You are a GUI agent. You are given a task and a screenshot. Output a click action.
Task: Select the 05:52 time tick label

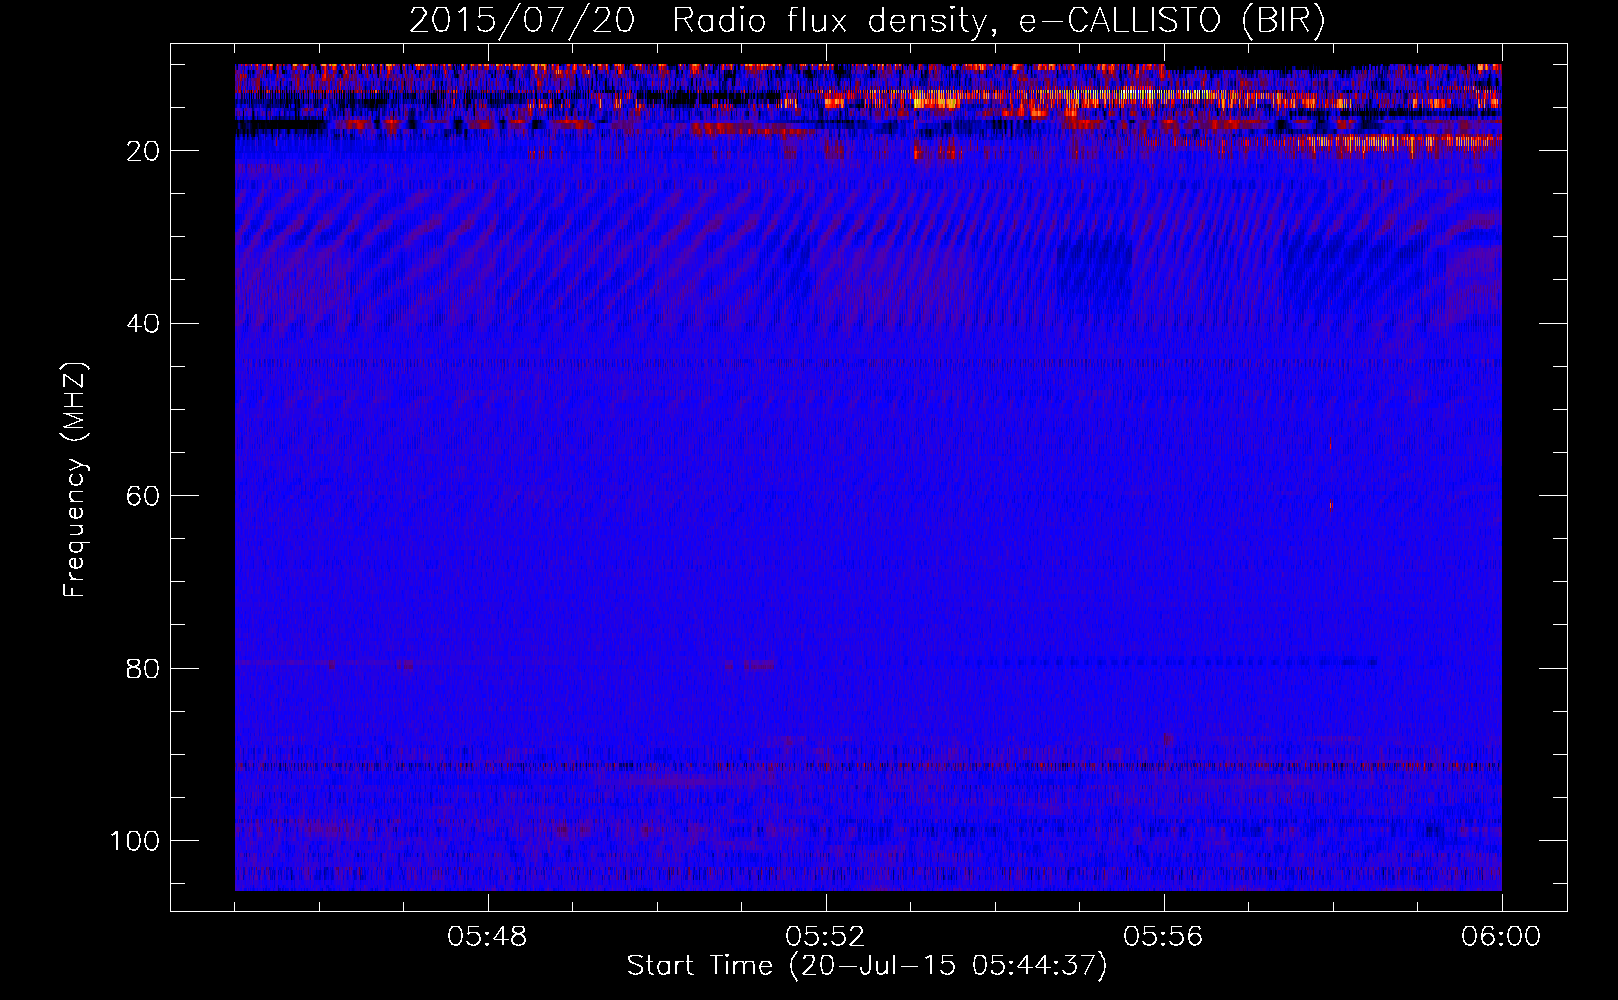(825, 937)
